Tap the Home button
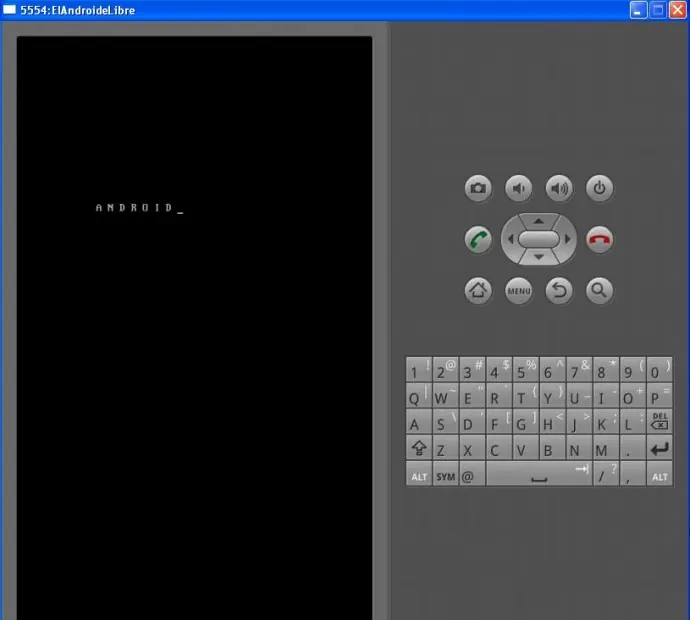Viewport: 690px width, 620px height. [478, 290]
